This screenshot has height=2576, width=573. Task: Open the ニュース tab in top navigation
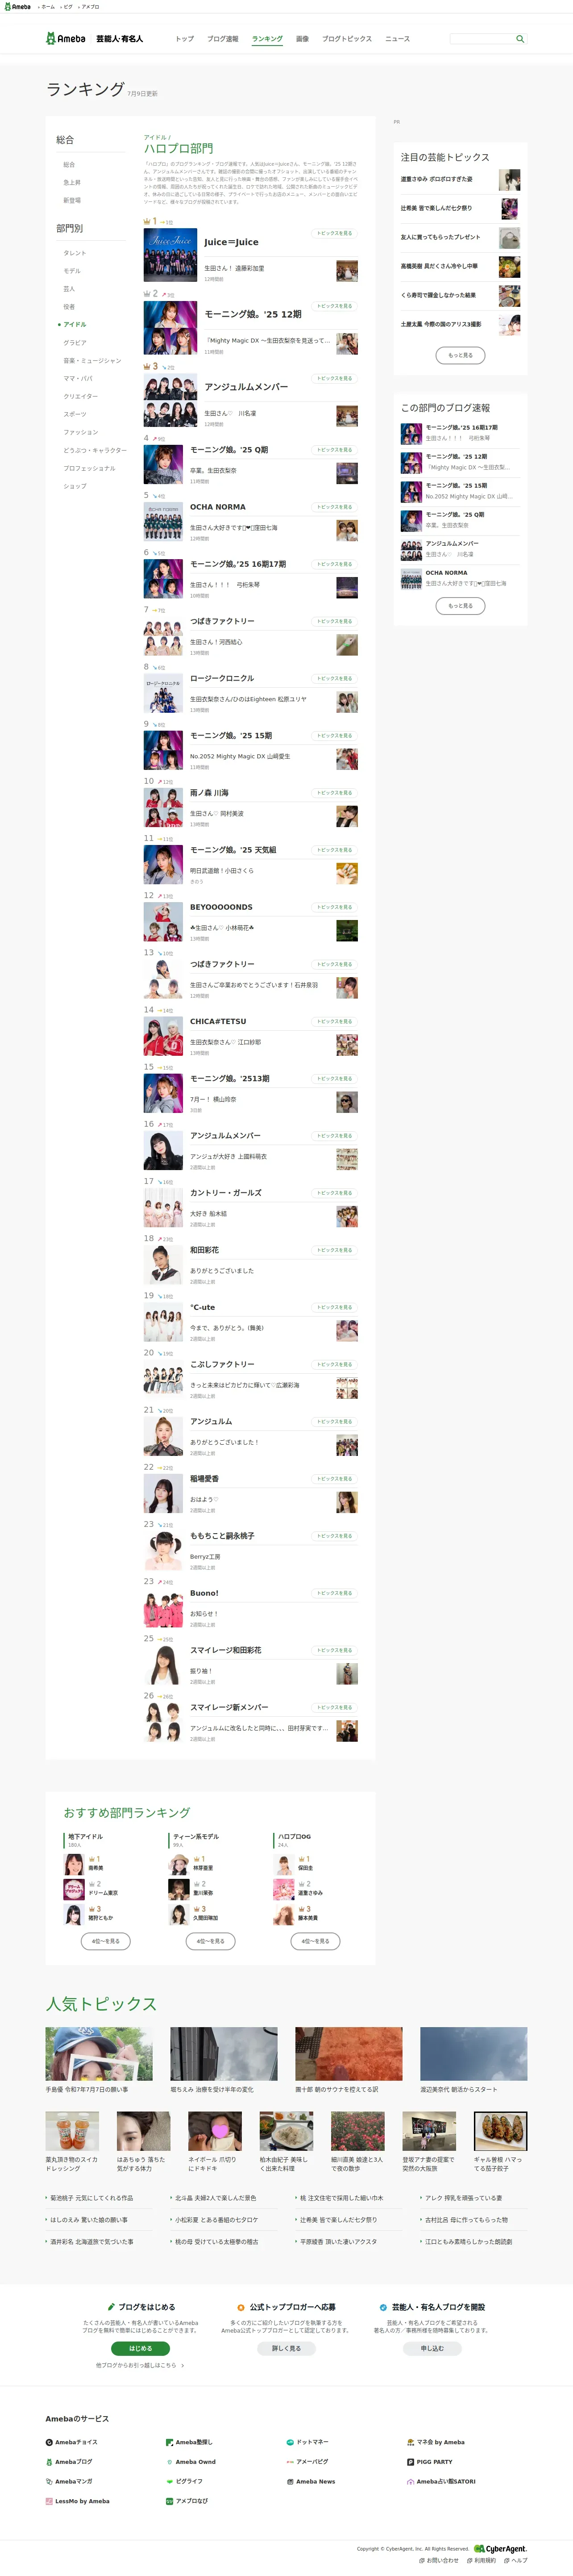(398, 39)
